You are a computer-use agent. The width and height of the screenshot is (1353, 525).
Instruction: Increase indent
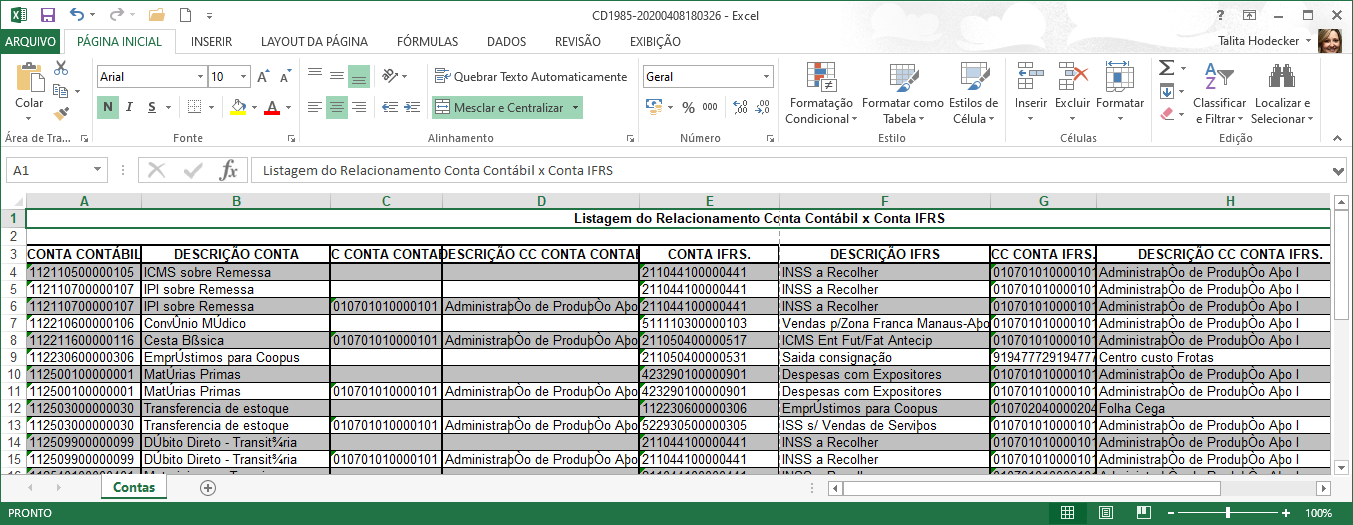click(x=412, y=107)
